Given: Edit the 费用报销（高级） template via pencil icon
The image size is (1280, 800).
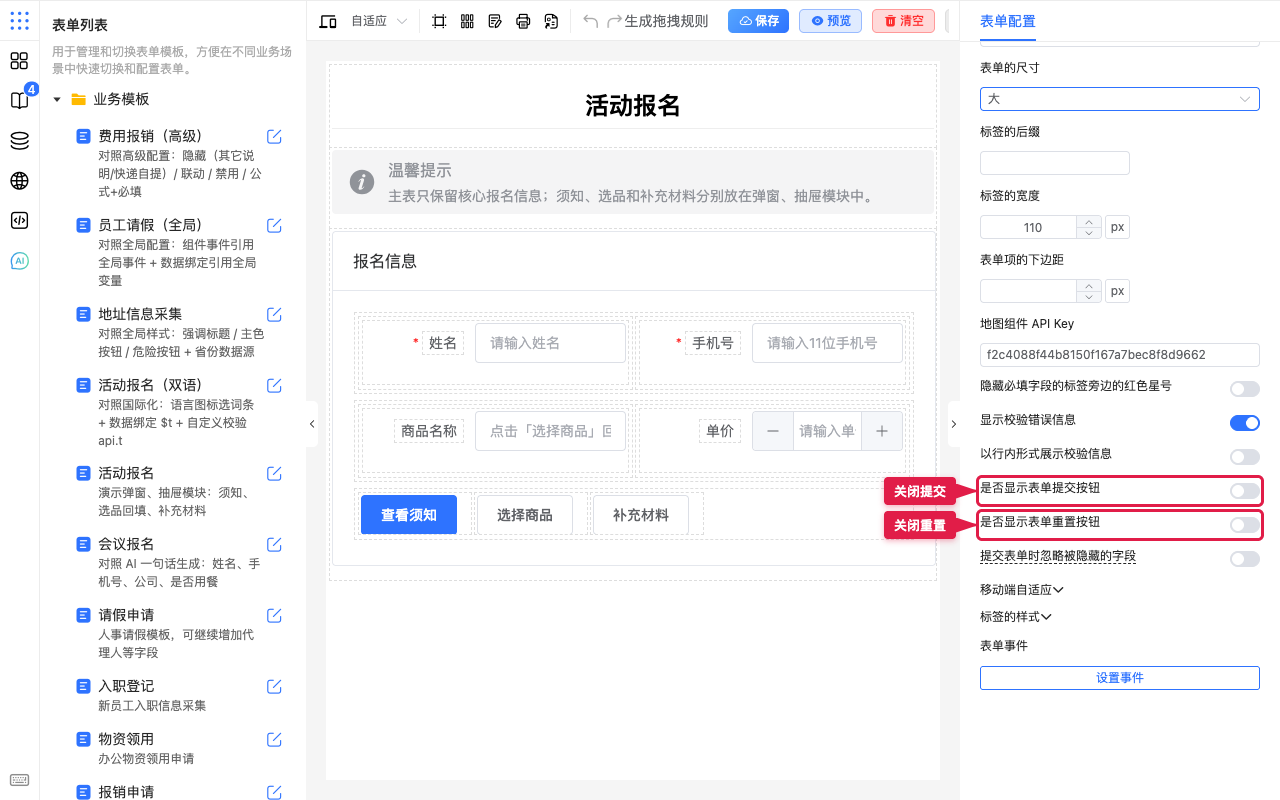Looking at the screenshot, I should coord(274,137).
